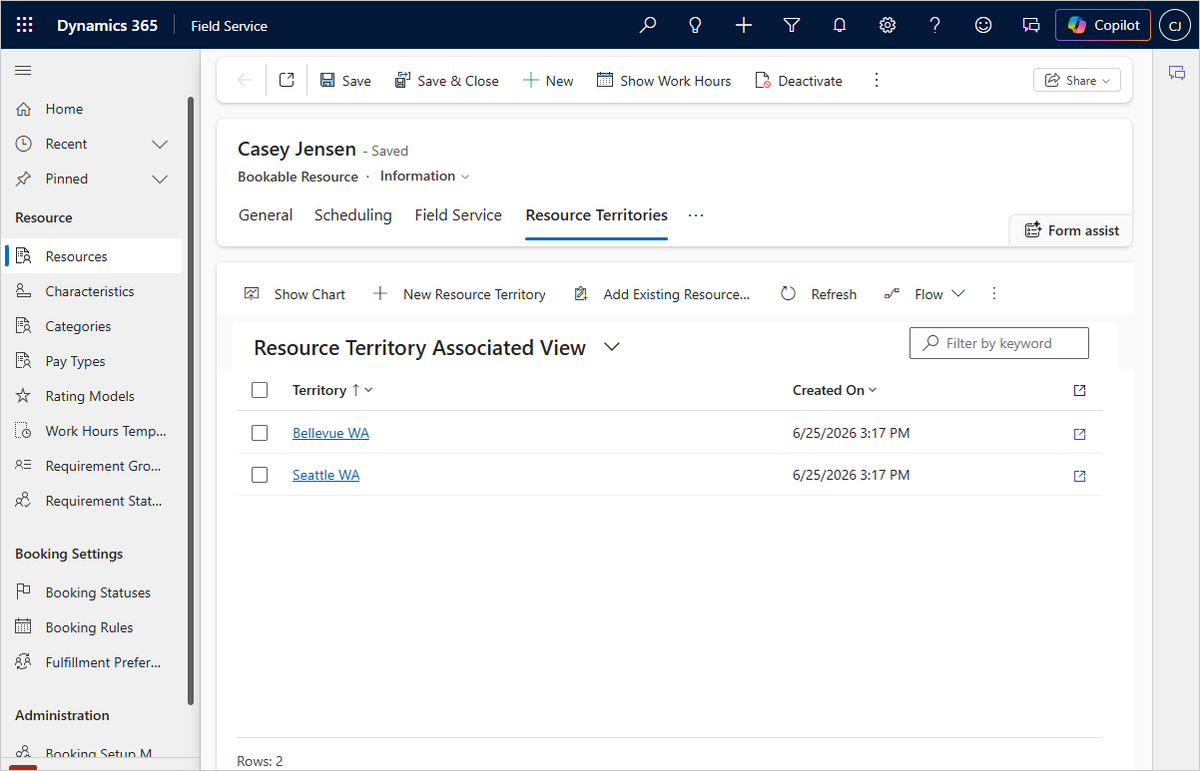Open Form assist

pos(1072,230)
